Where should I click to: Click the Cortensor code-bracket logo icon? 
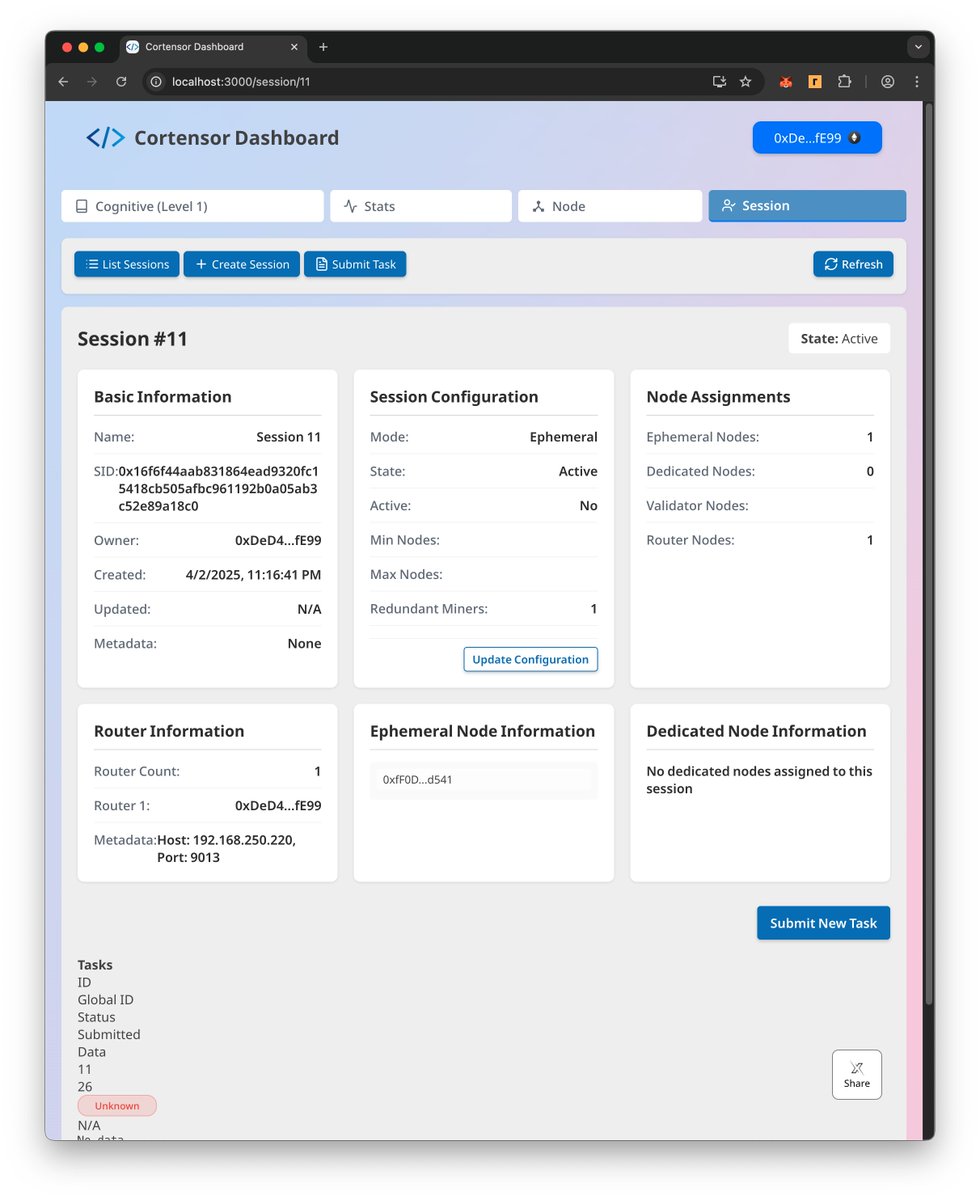point(105,138)
